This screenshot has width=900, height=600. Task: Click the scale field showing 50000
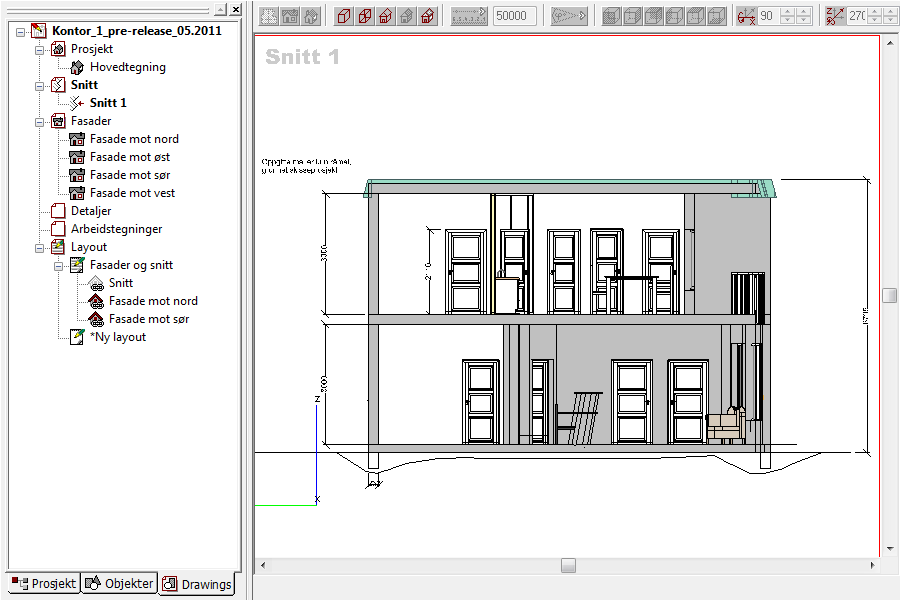515,16
